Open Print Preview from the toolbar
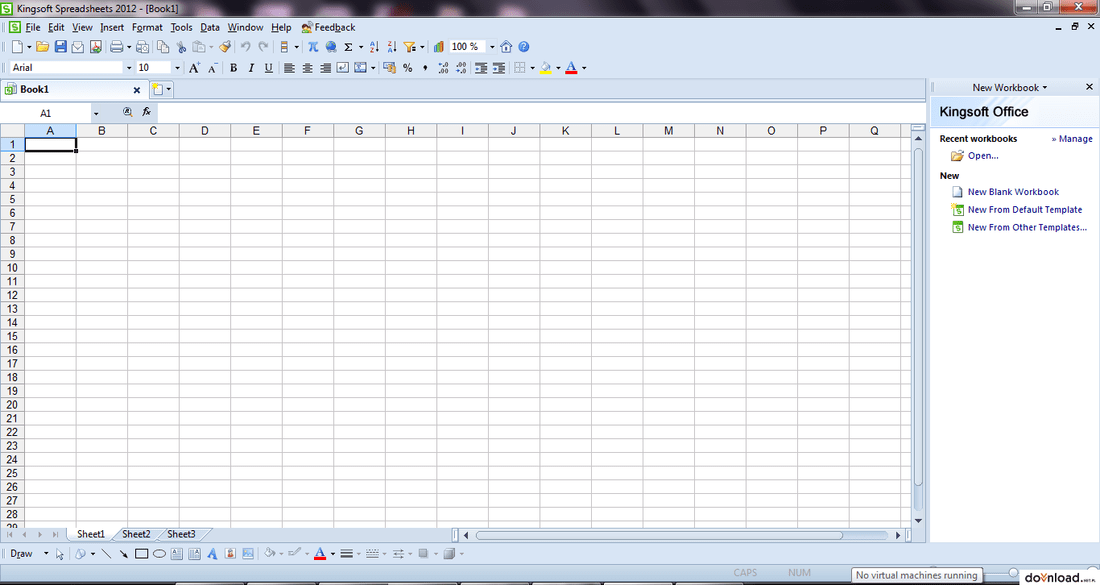The width and height of the screenshot is (1100, 585). point(142,47)
